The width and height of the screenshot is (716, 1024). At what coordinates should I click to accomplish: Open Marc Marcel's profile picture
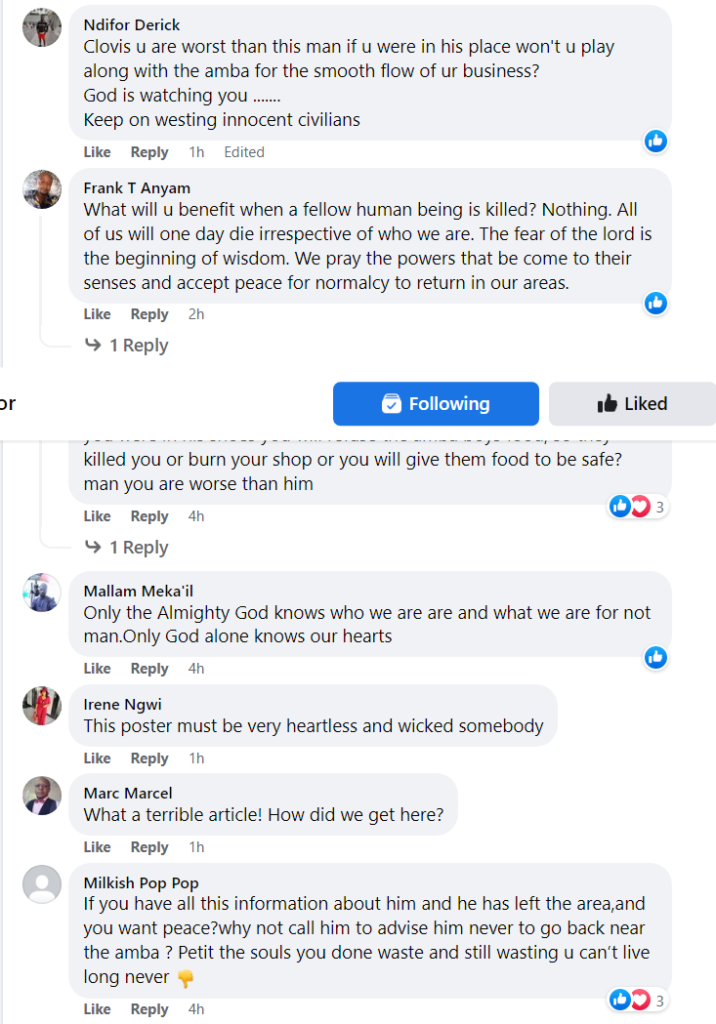coord(42,795)
